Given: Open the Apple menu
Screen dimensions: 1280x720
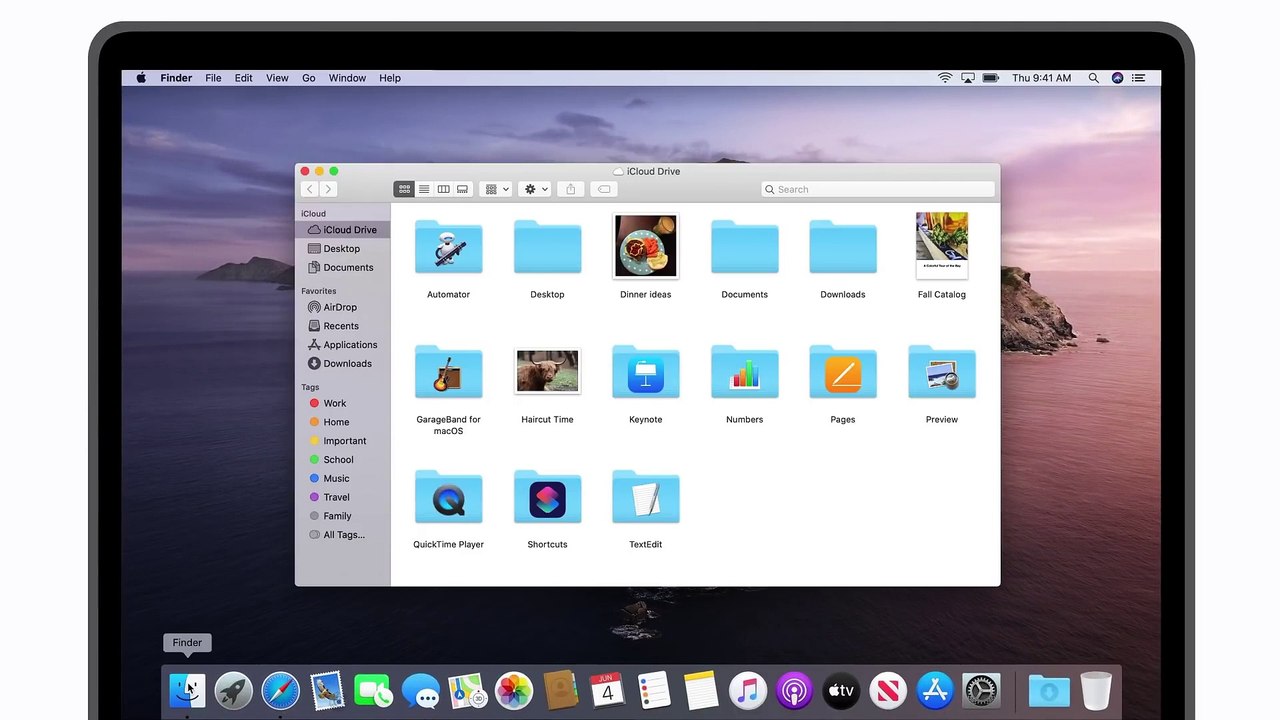Looking at the screenshot, I should (141, 78).
